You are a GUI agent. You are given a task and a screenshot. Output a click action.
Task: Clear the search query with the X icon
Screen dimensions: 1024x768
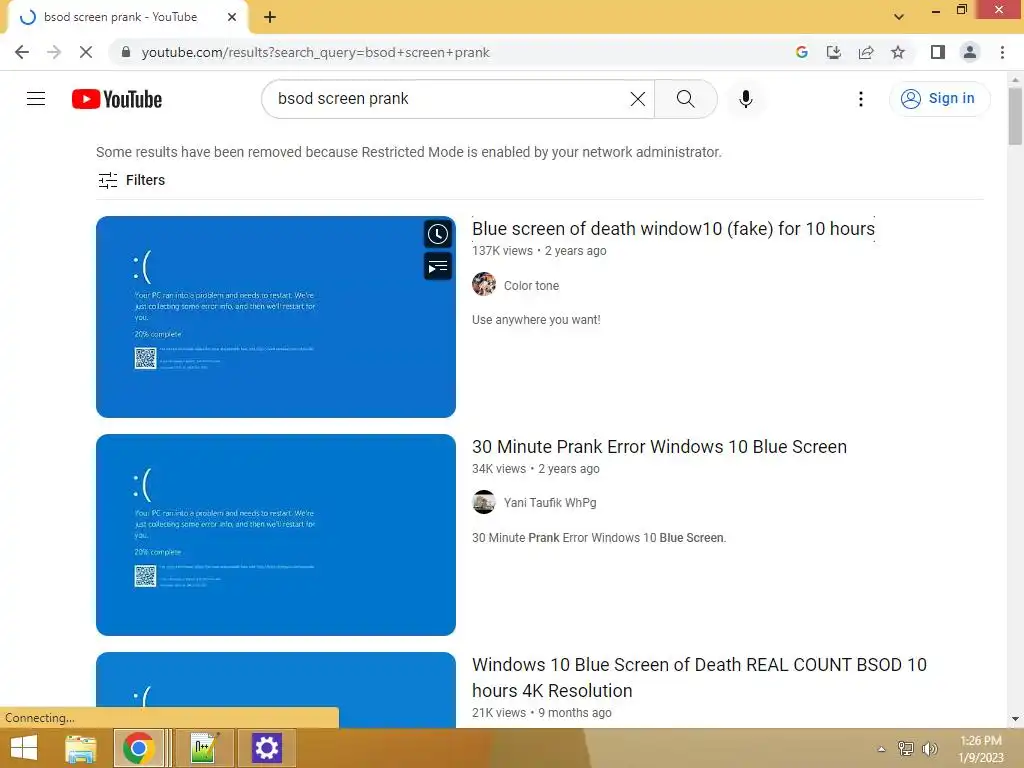click(637, 99)
